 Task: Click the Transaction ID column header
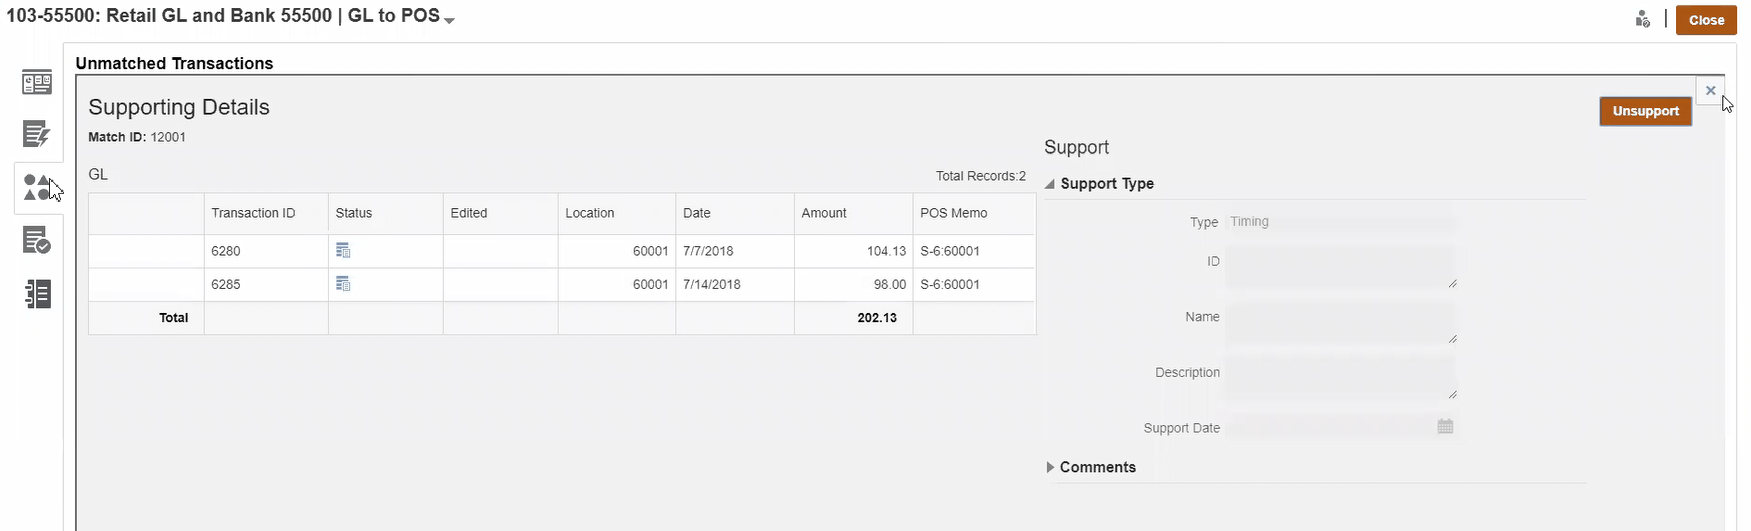[x=253, y=213]
